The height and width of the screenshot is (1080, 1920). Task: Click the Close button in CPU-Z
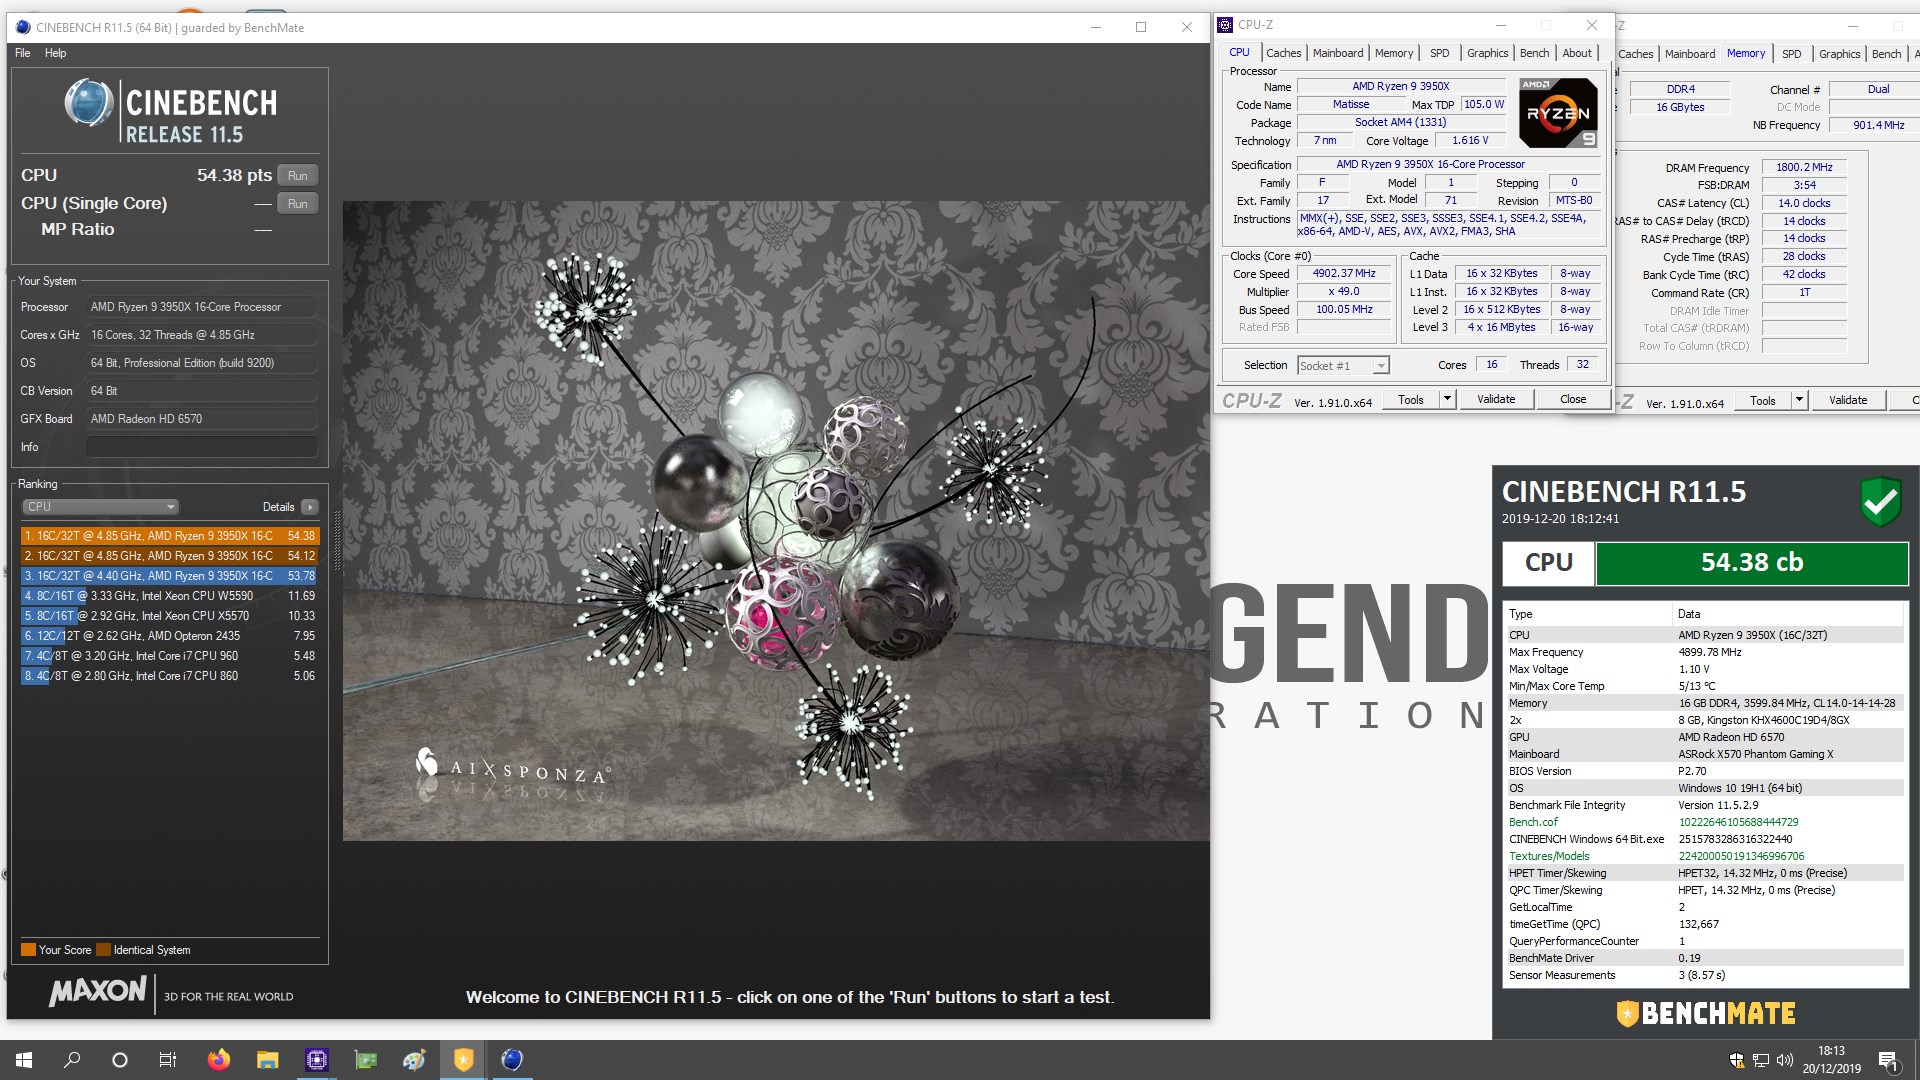[1573, 399]
